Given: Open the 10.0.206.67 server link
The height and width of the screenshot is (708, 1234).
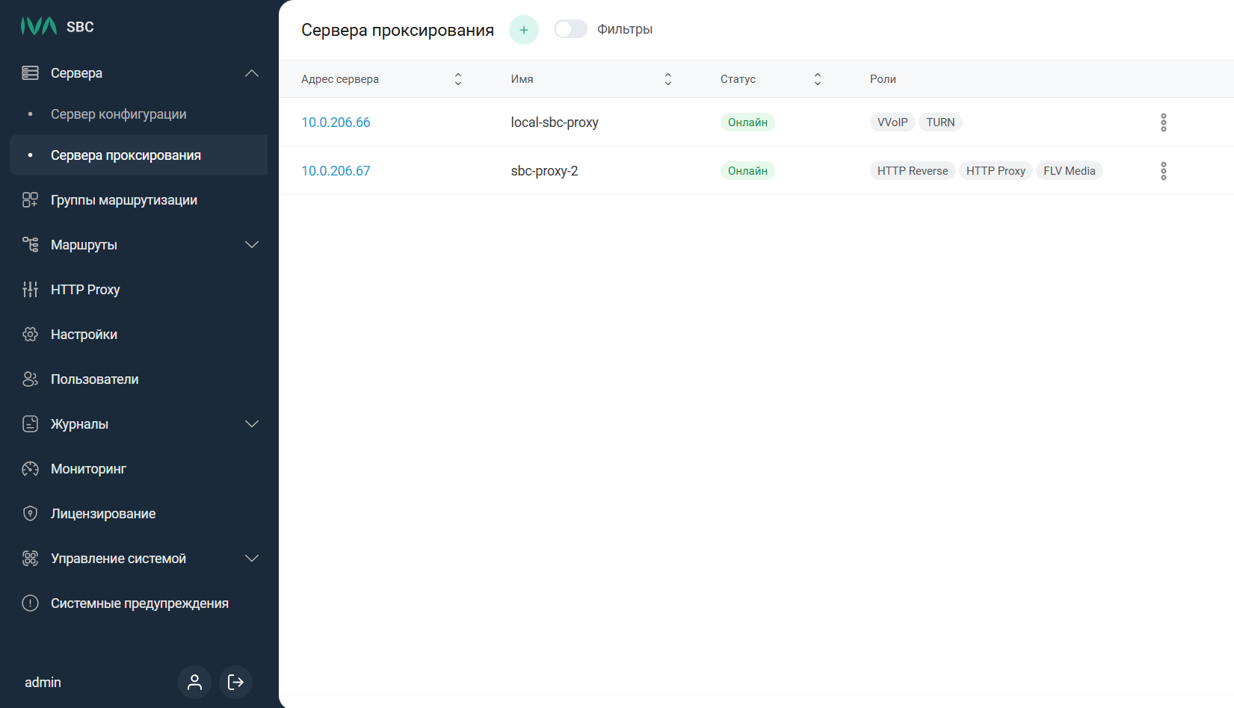Looking at the screenshot, I should pos(336,171).
